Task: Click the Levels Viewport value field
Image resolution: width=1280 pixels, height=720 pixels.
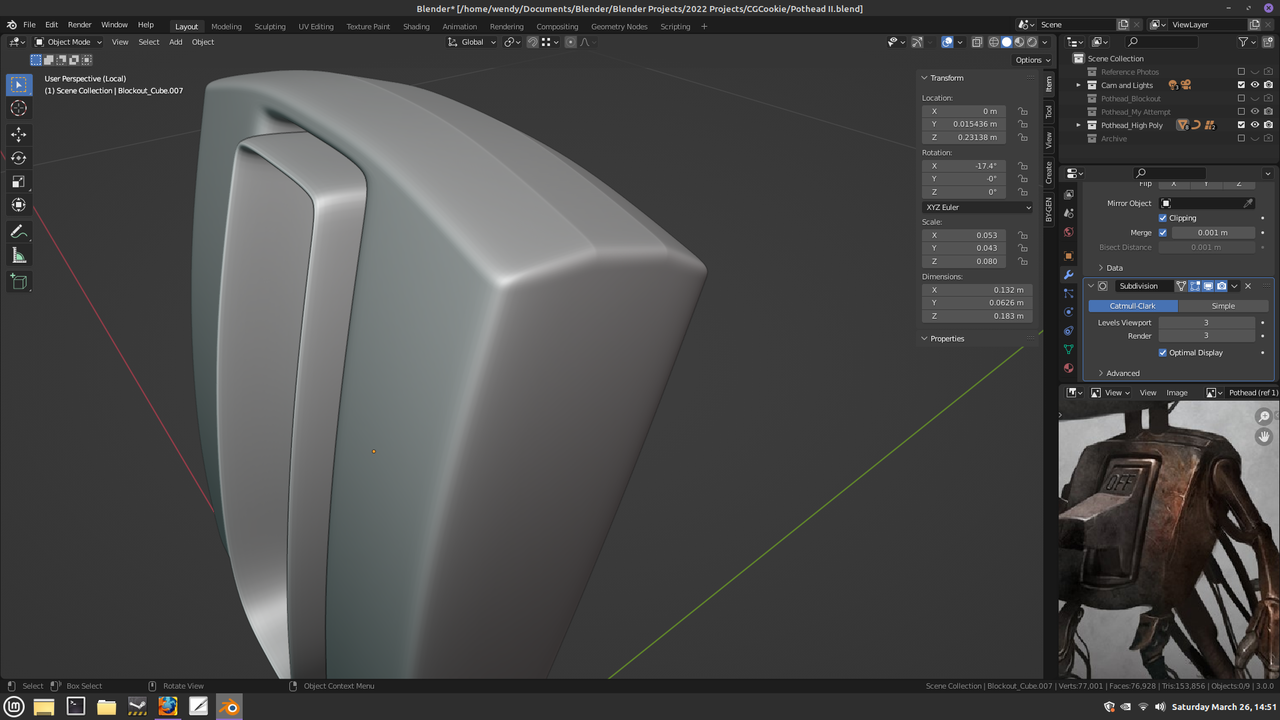Action: tap(1205, 323)
